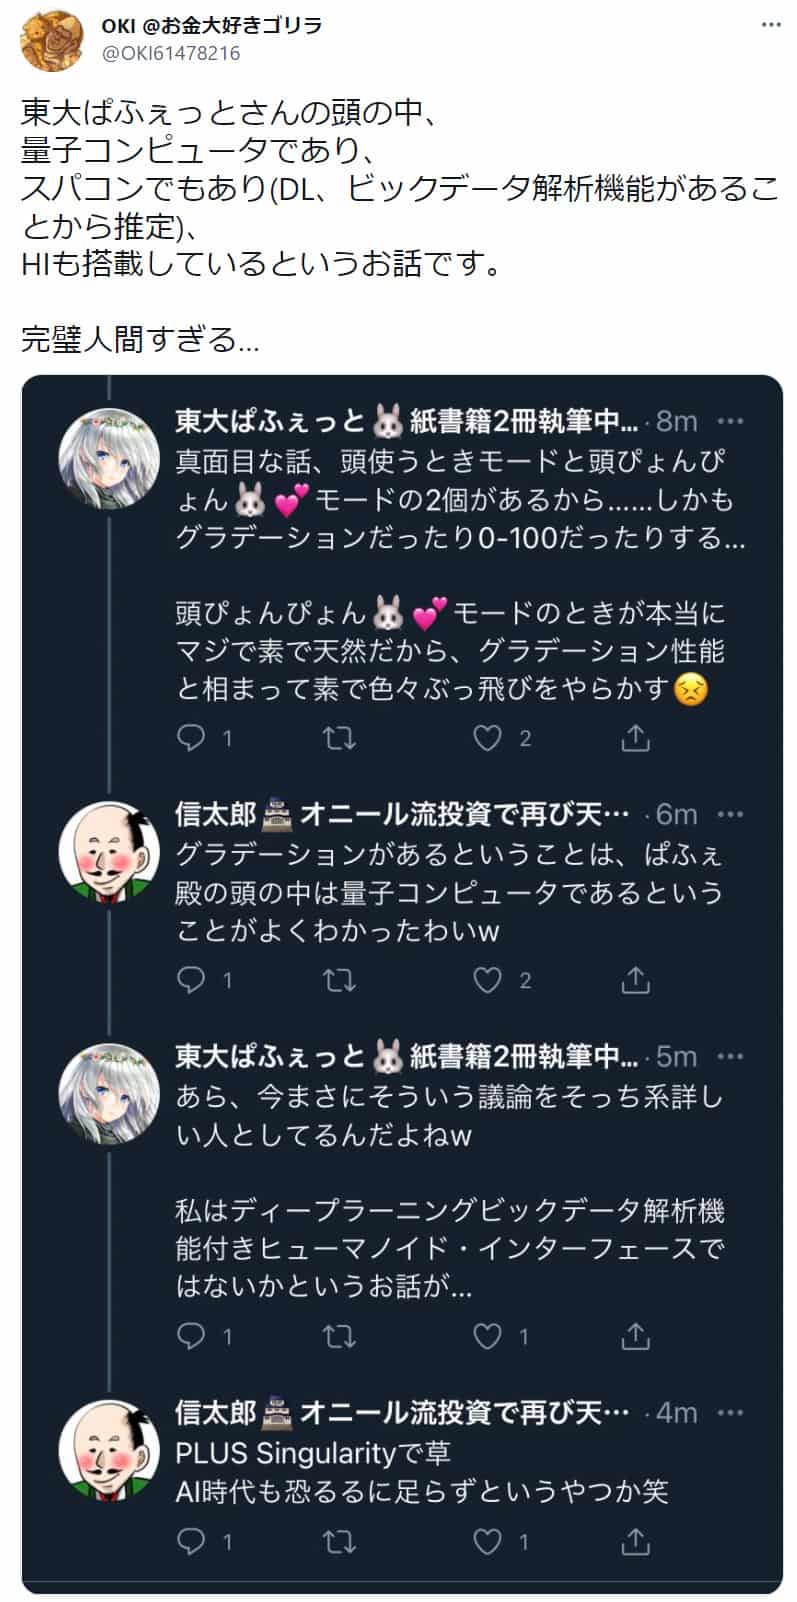Reply to 信太郎's 6m tweet

point(190,980)
